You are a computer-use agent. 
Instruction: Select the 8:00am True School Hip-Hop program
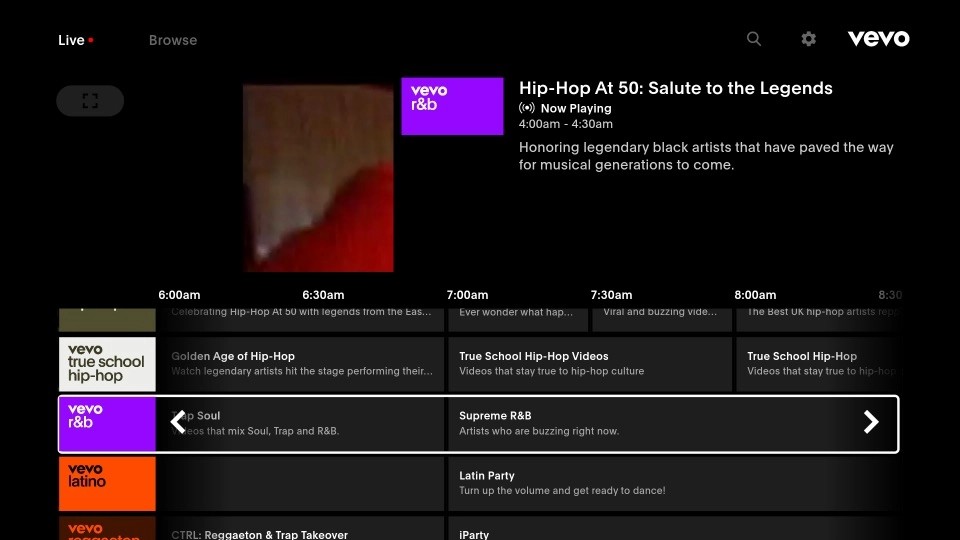tap(817, 364)
